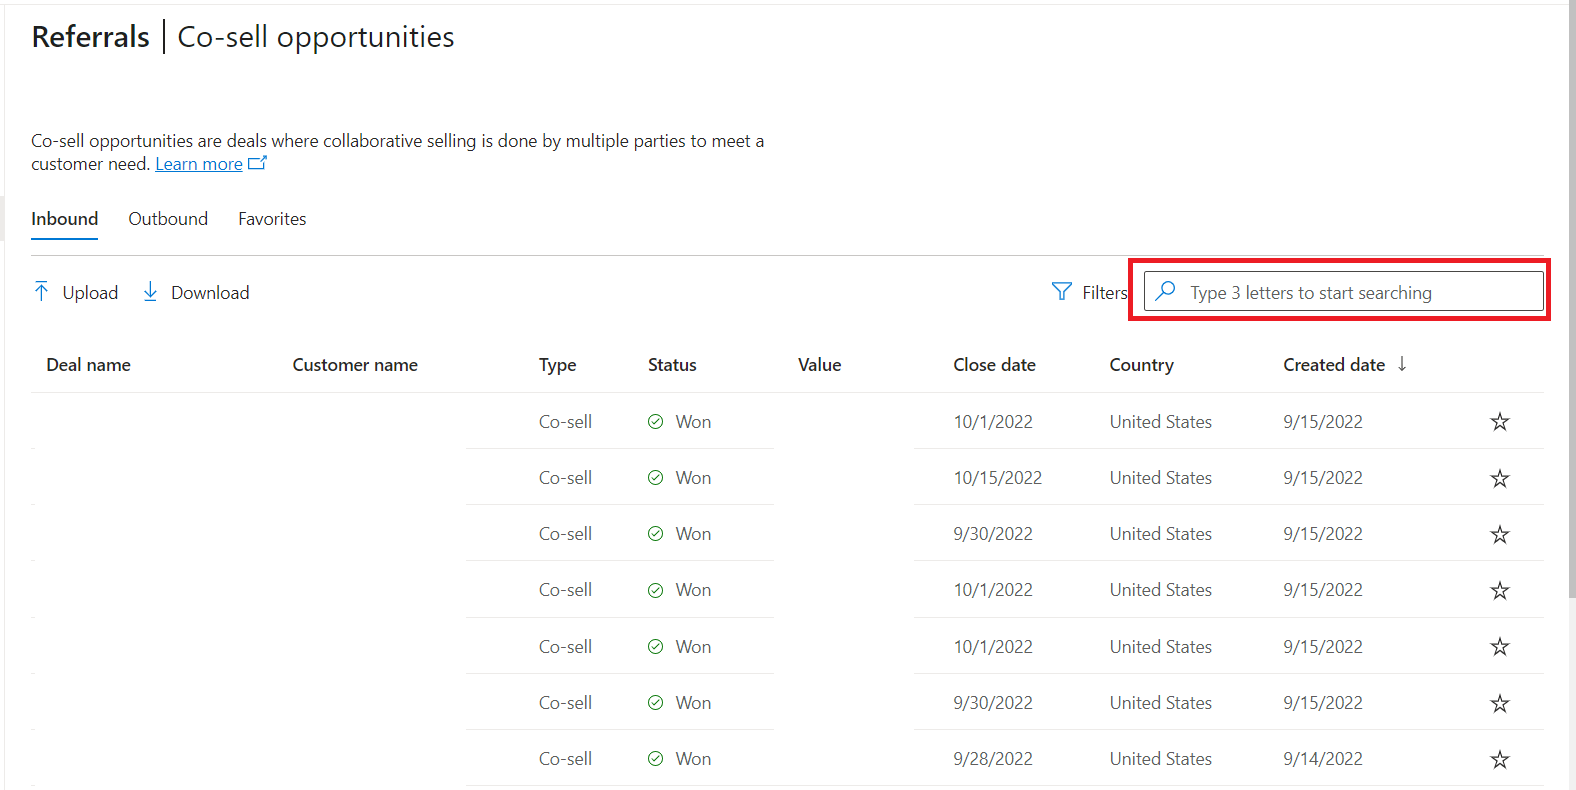Switch to the Outbound tab
Screen dimensions: 1576x790
tap(168, 219)
